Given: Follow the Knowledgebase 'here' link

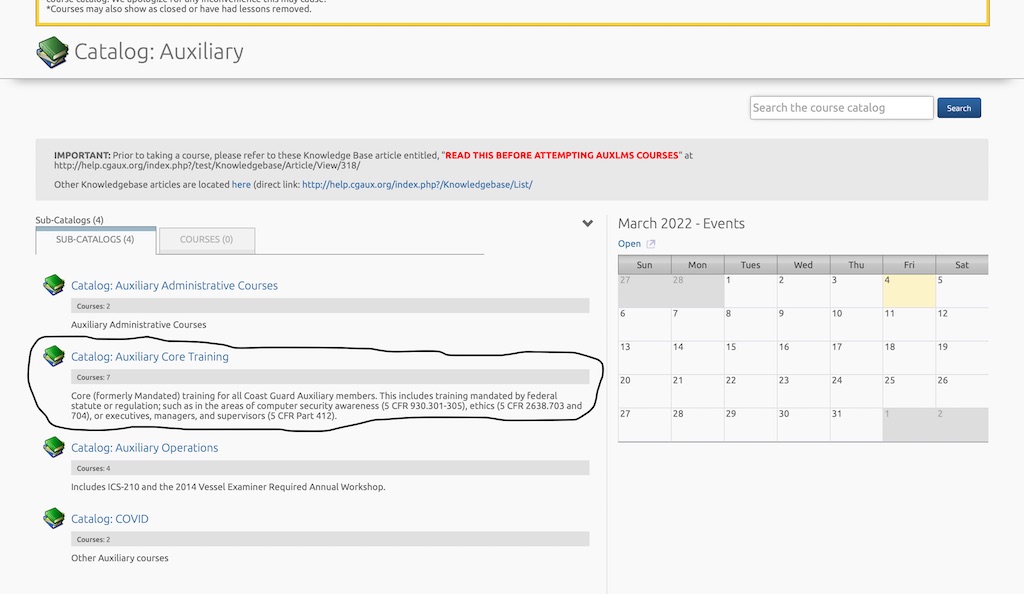Looking at the screenshot, I should [x=241, y=185].
